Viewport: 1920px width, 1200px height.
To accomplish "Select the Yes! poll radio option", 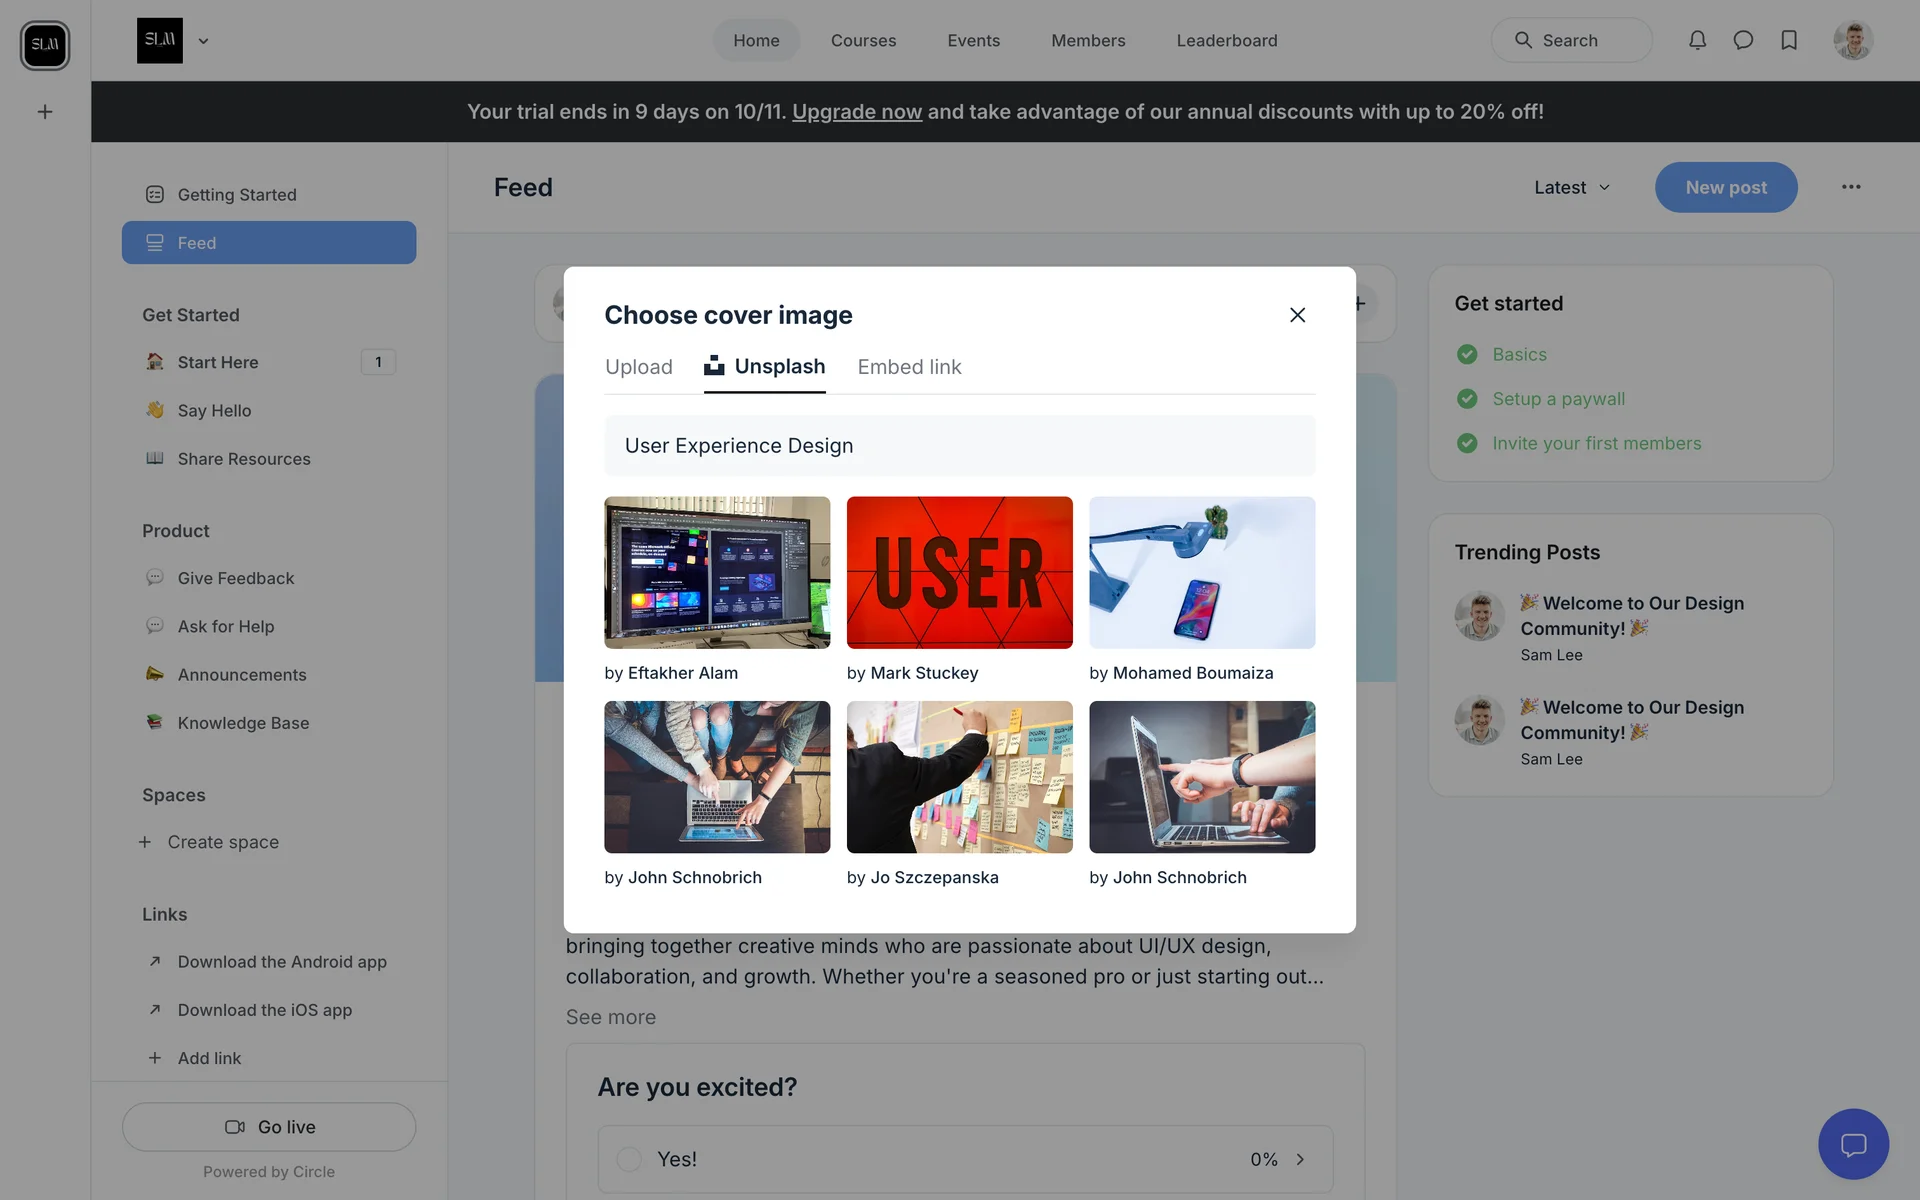I will 629,1159.
